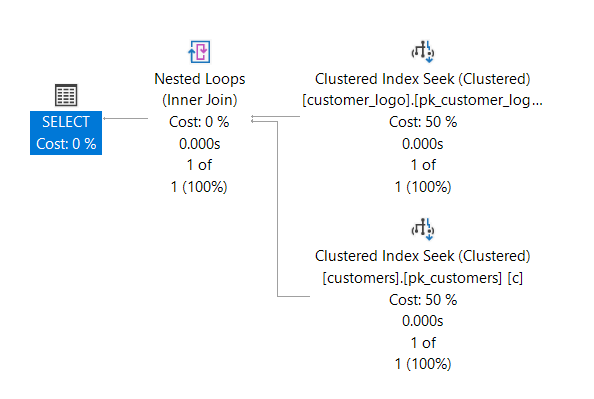
Task: Click the customers Clustered Index Seek icon
Action: 423,229
